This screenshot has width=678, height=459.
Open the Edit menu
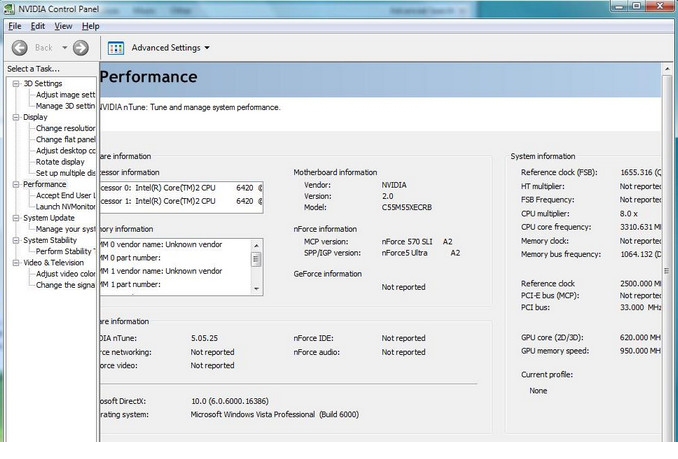pos(38,26)
